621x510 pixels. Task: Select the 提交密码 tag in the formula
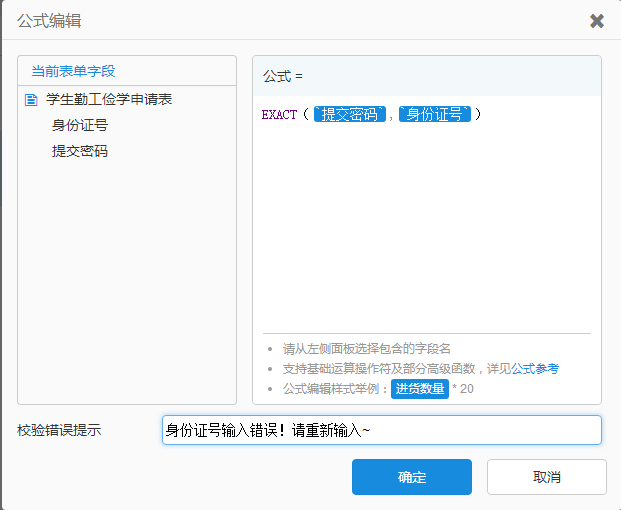pyautogui.click(x=350, y=115)
